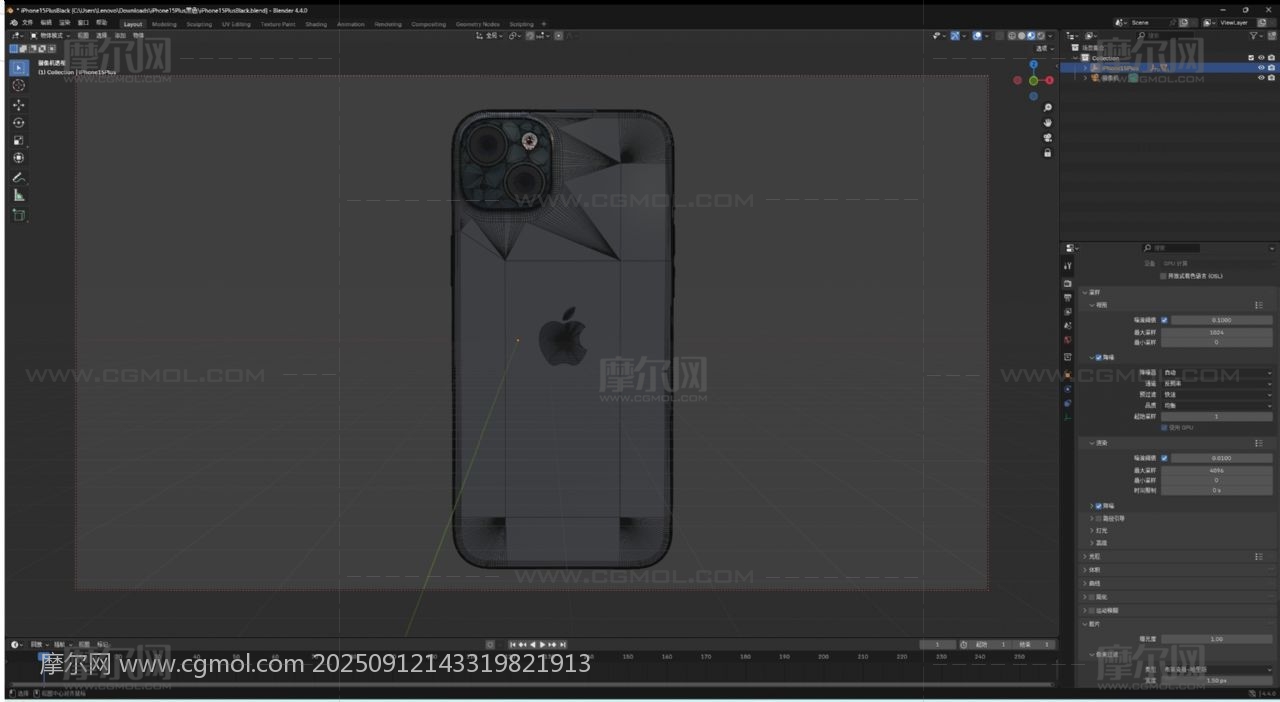1280x702 pixels.
Task: Open the Output properties tab
Action: [1067, 298]
